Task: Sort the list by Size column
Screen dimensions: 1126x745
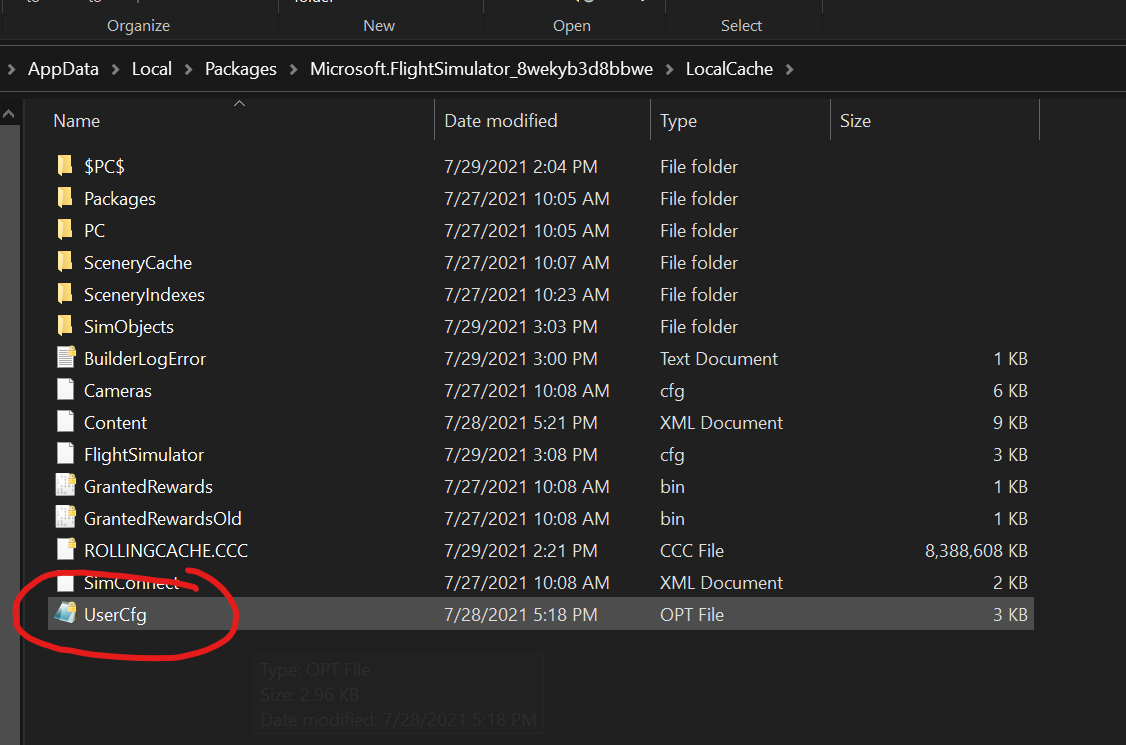Action: pos(855,121)
